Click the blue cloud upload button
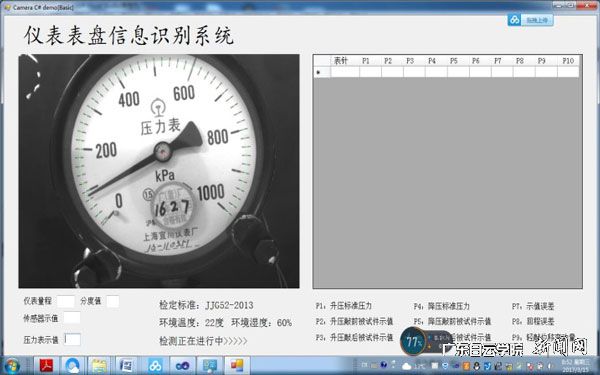The image size is (600, 375). 530,20
